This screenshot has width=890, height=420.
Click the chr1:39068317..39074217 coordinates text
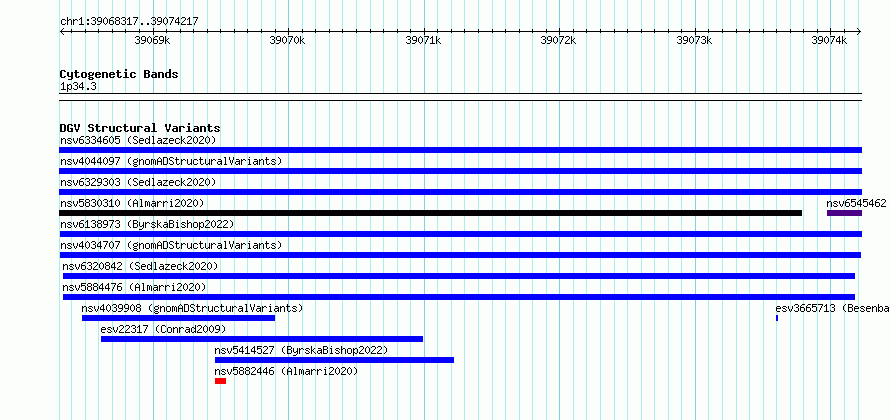(129, 22)
